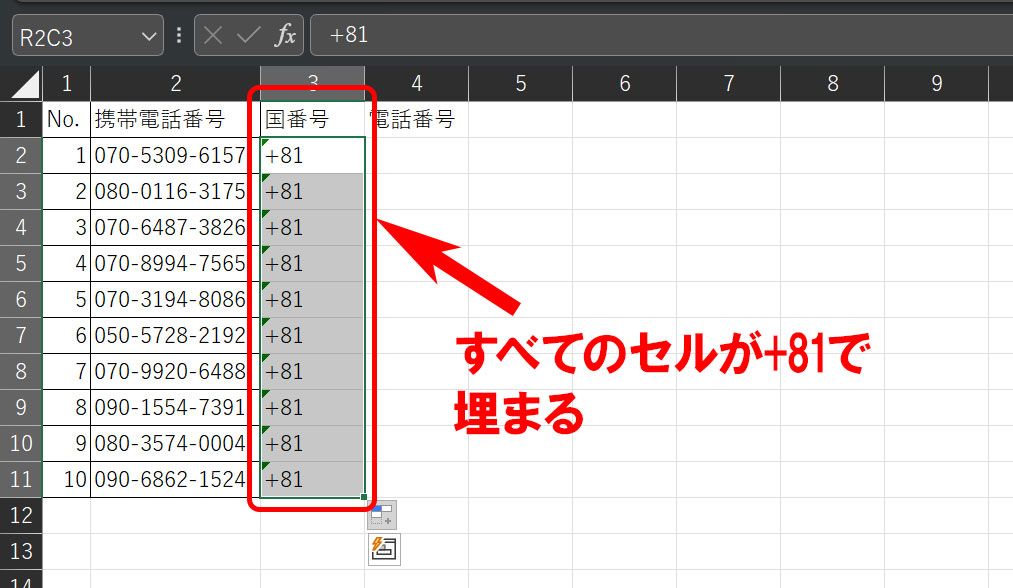1013x588 pixels.
Task: Click cell with phone number 070-9920-6488
Action: click(x=176, y=372)
